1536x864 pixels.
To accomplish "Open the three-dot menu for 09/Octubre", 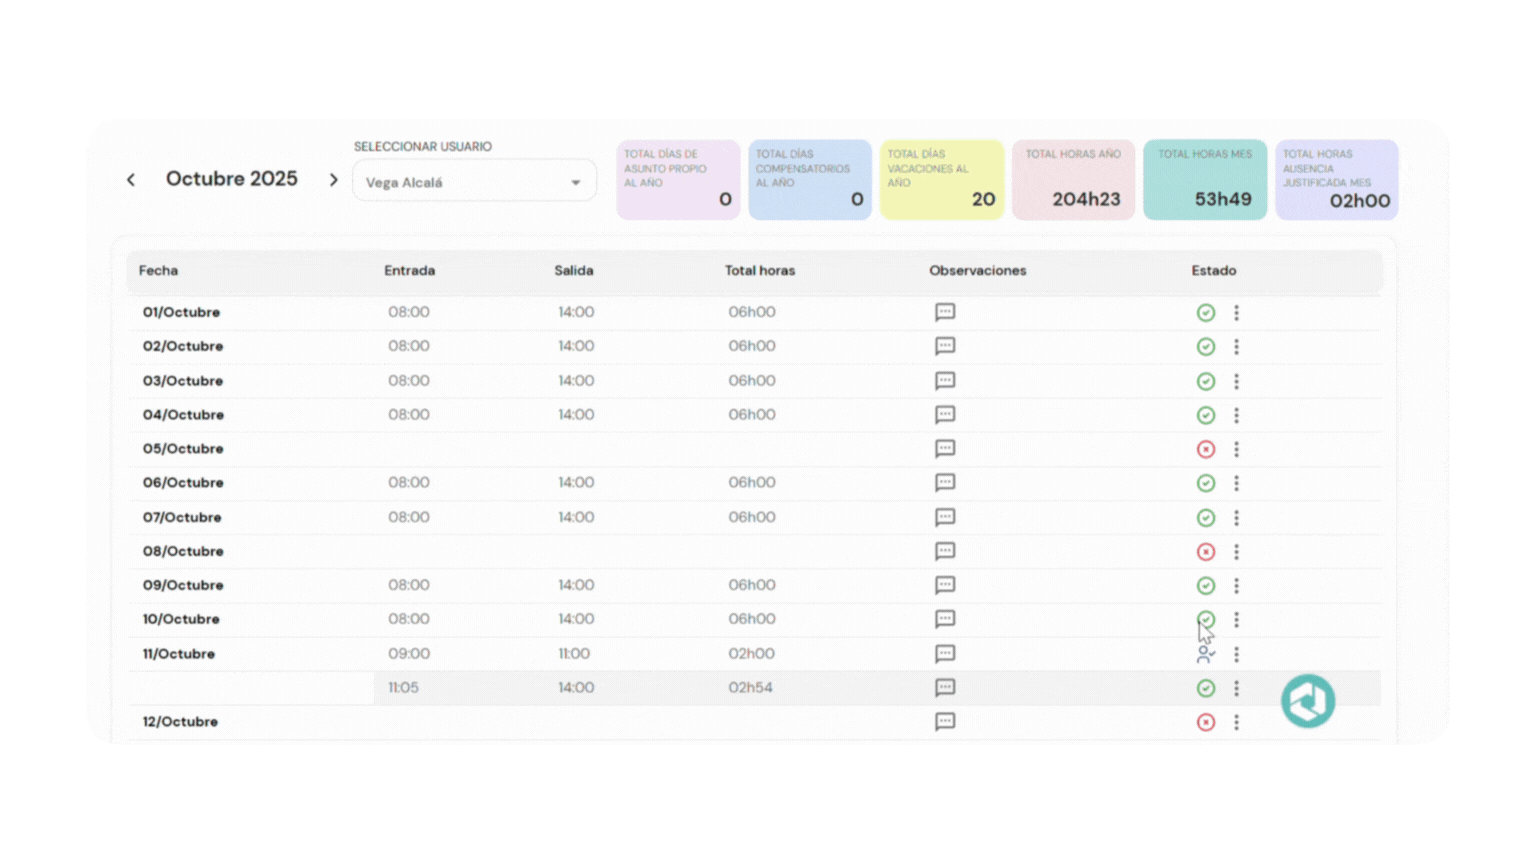I will click(1237, 586).
